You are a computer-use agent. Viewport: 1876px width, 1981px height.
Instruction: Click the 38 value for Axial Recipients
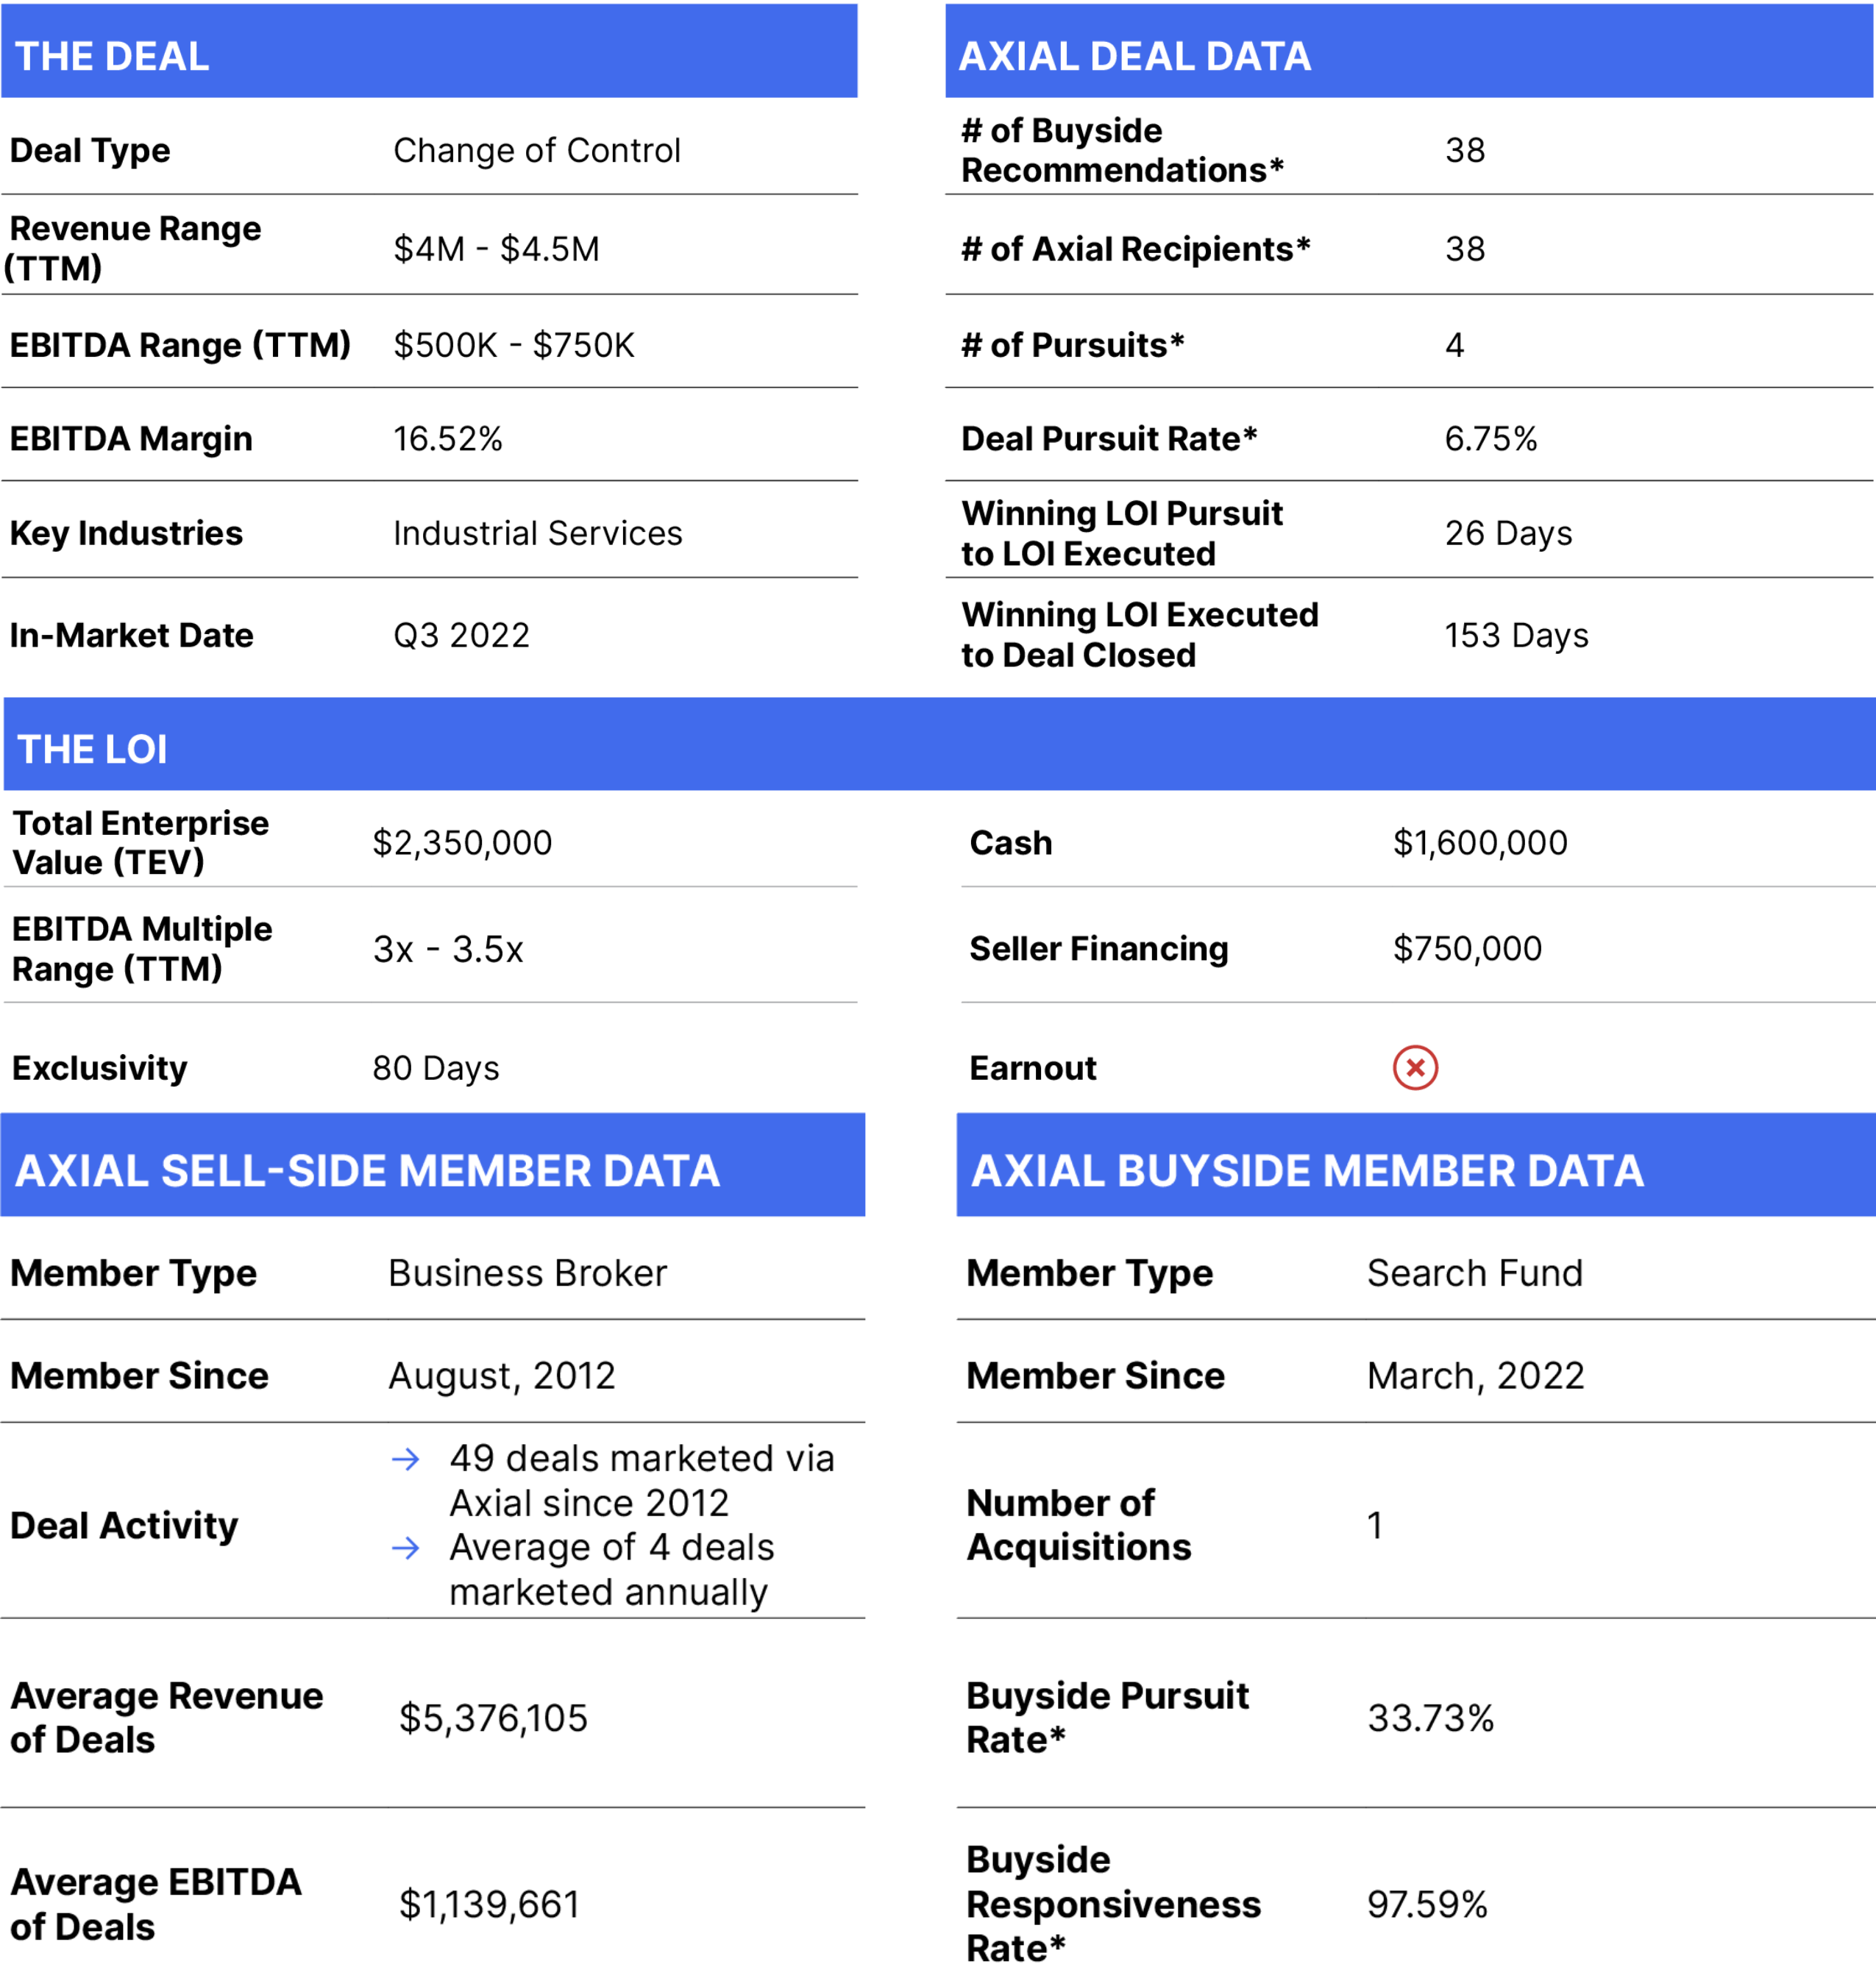click(1465, 248)
